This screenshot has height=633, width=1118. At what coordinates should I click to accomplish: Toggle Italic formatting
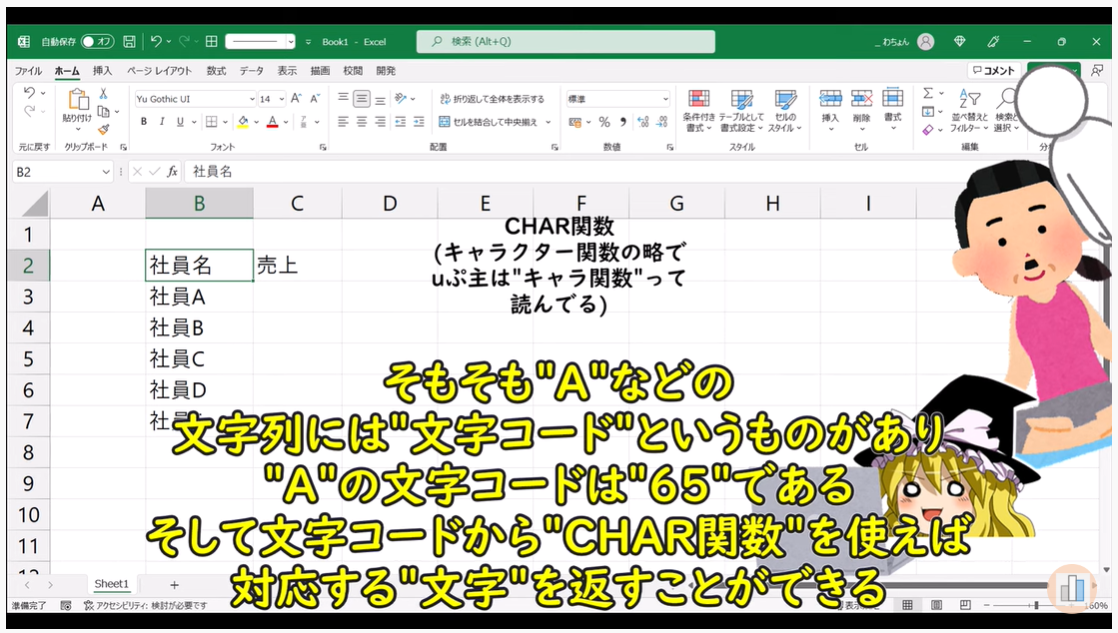tap(162, 122)
